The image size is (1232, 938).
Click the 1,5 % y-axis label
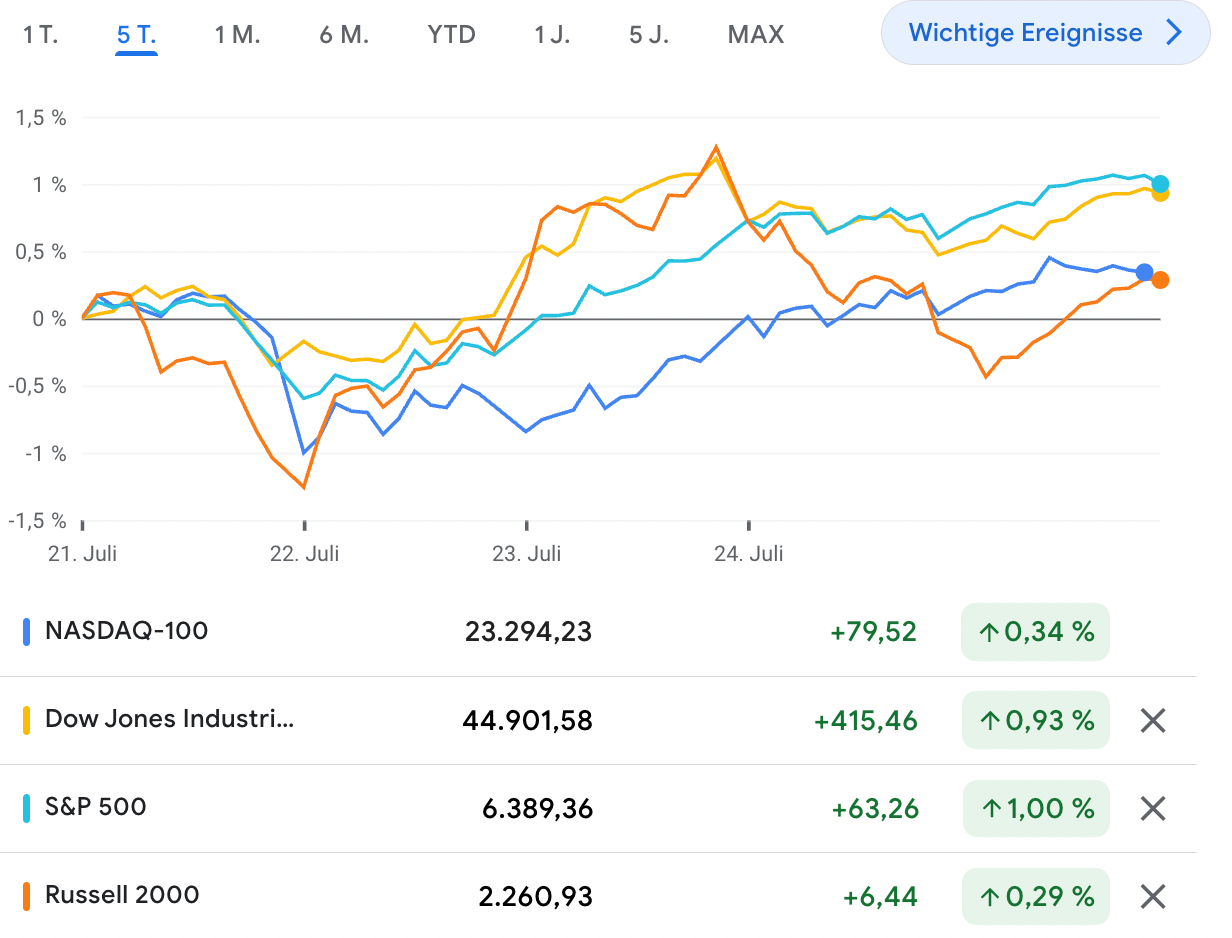coord(40,118)
